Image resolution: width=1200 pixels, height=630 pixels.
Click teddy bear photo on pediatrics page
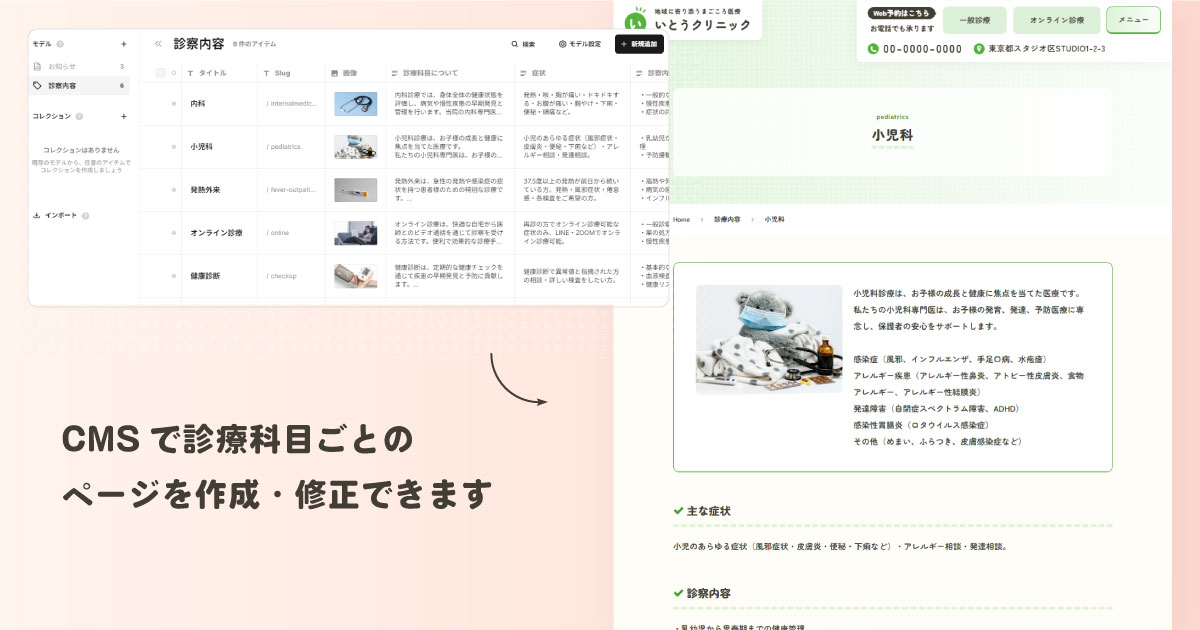coord(769,339)
